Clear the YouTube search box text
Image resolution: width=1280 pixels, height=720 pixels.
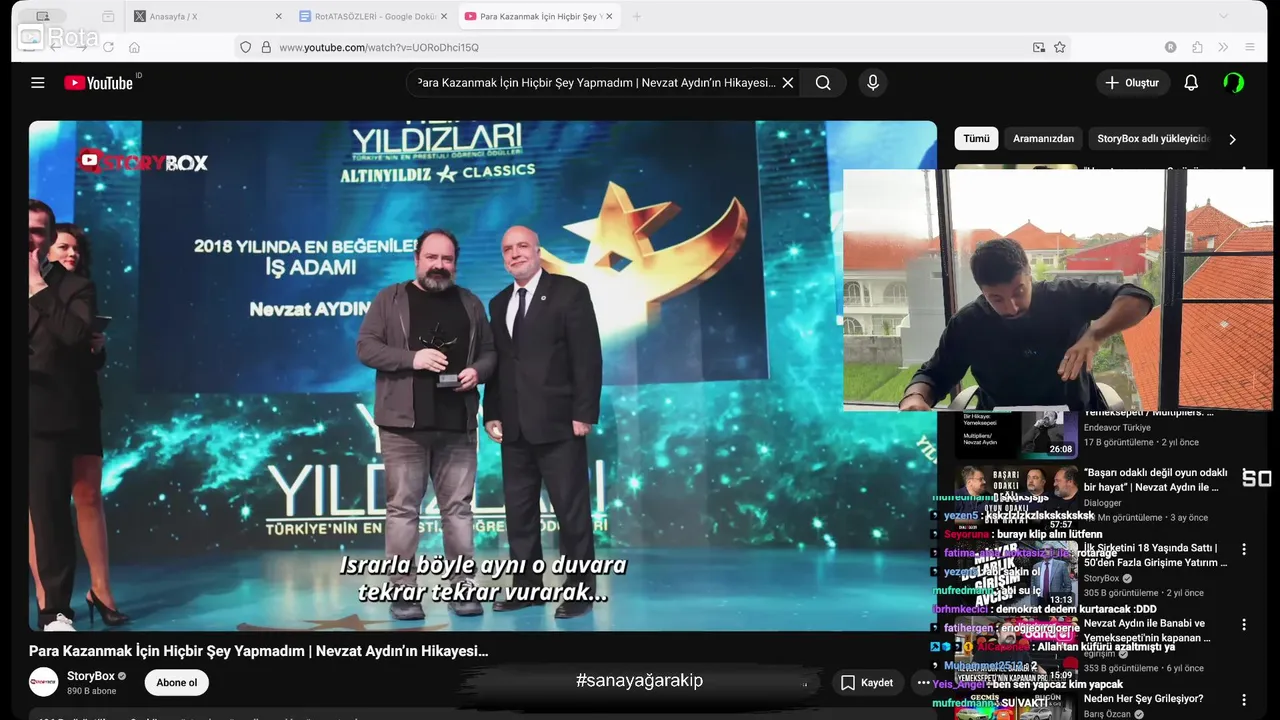coord(788,83)
